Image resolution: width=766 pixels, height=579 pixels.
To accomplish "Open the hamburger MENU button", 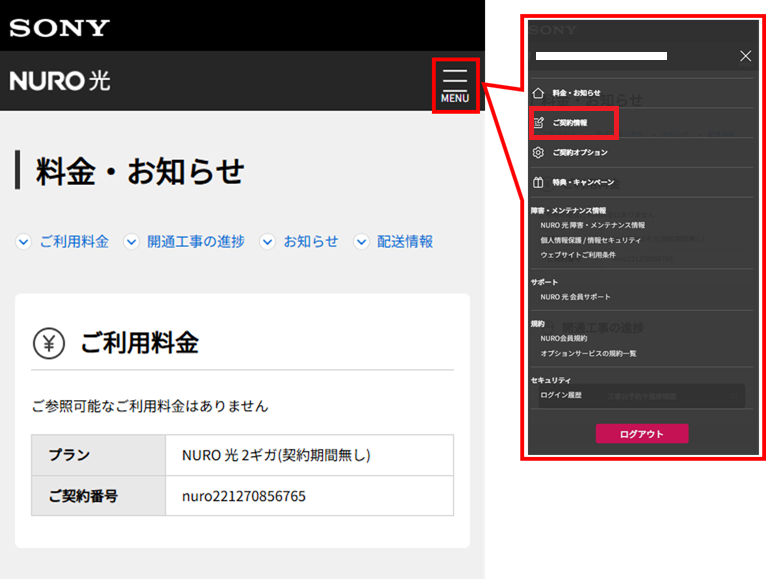I will [x=455, y=86].
